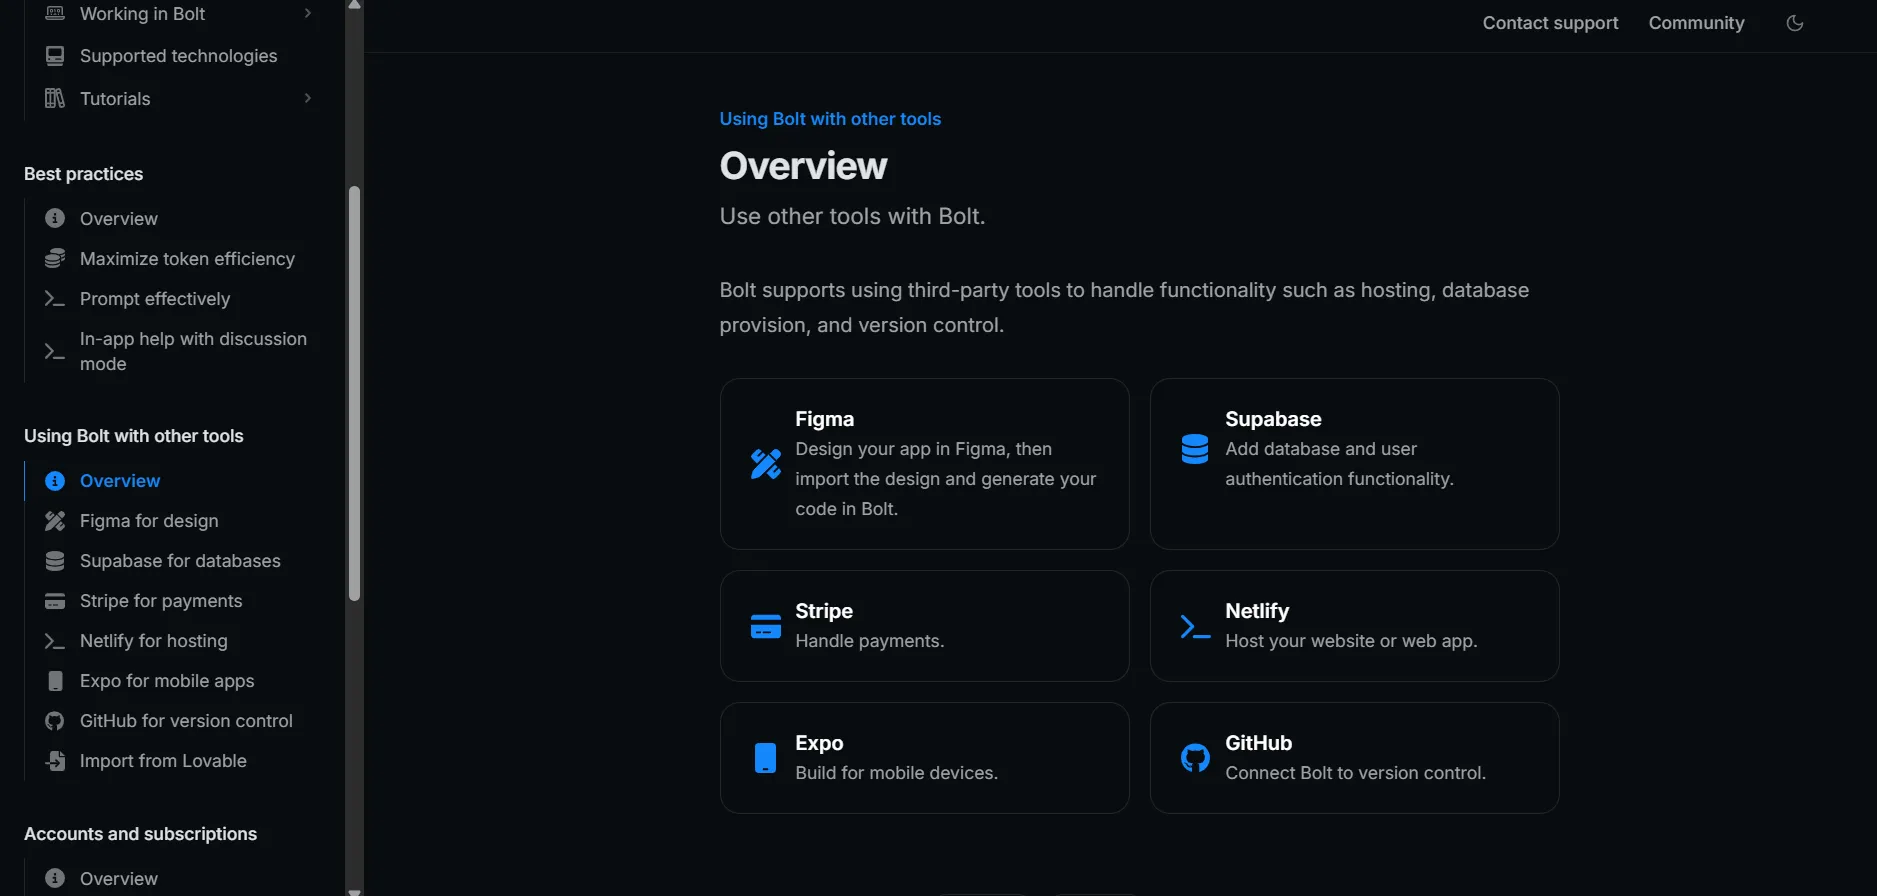This screenshot has height=896, width=1877.
Task: Click the Stripe credit card icon
Action: click(x=766, y=626)
